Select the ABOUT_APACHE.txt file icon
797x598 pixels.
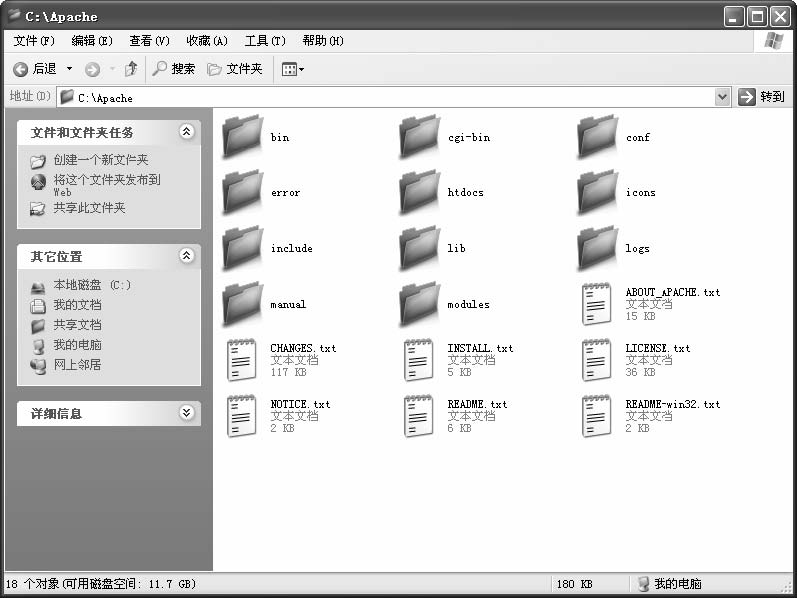pos(597,304)
